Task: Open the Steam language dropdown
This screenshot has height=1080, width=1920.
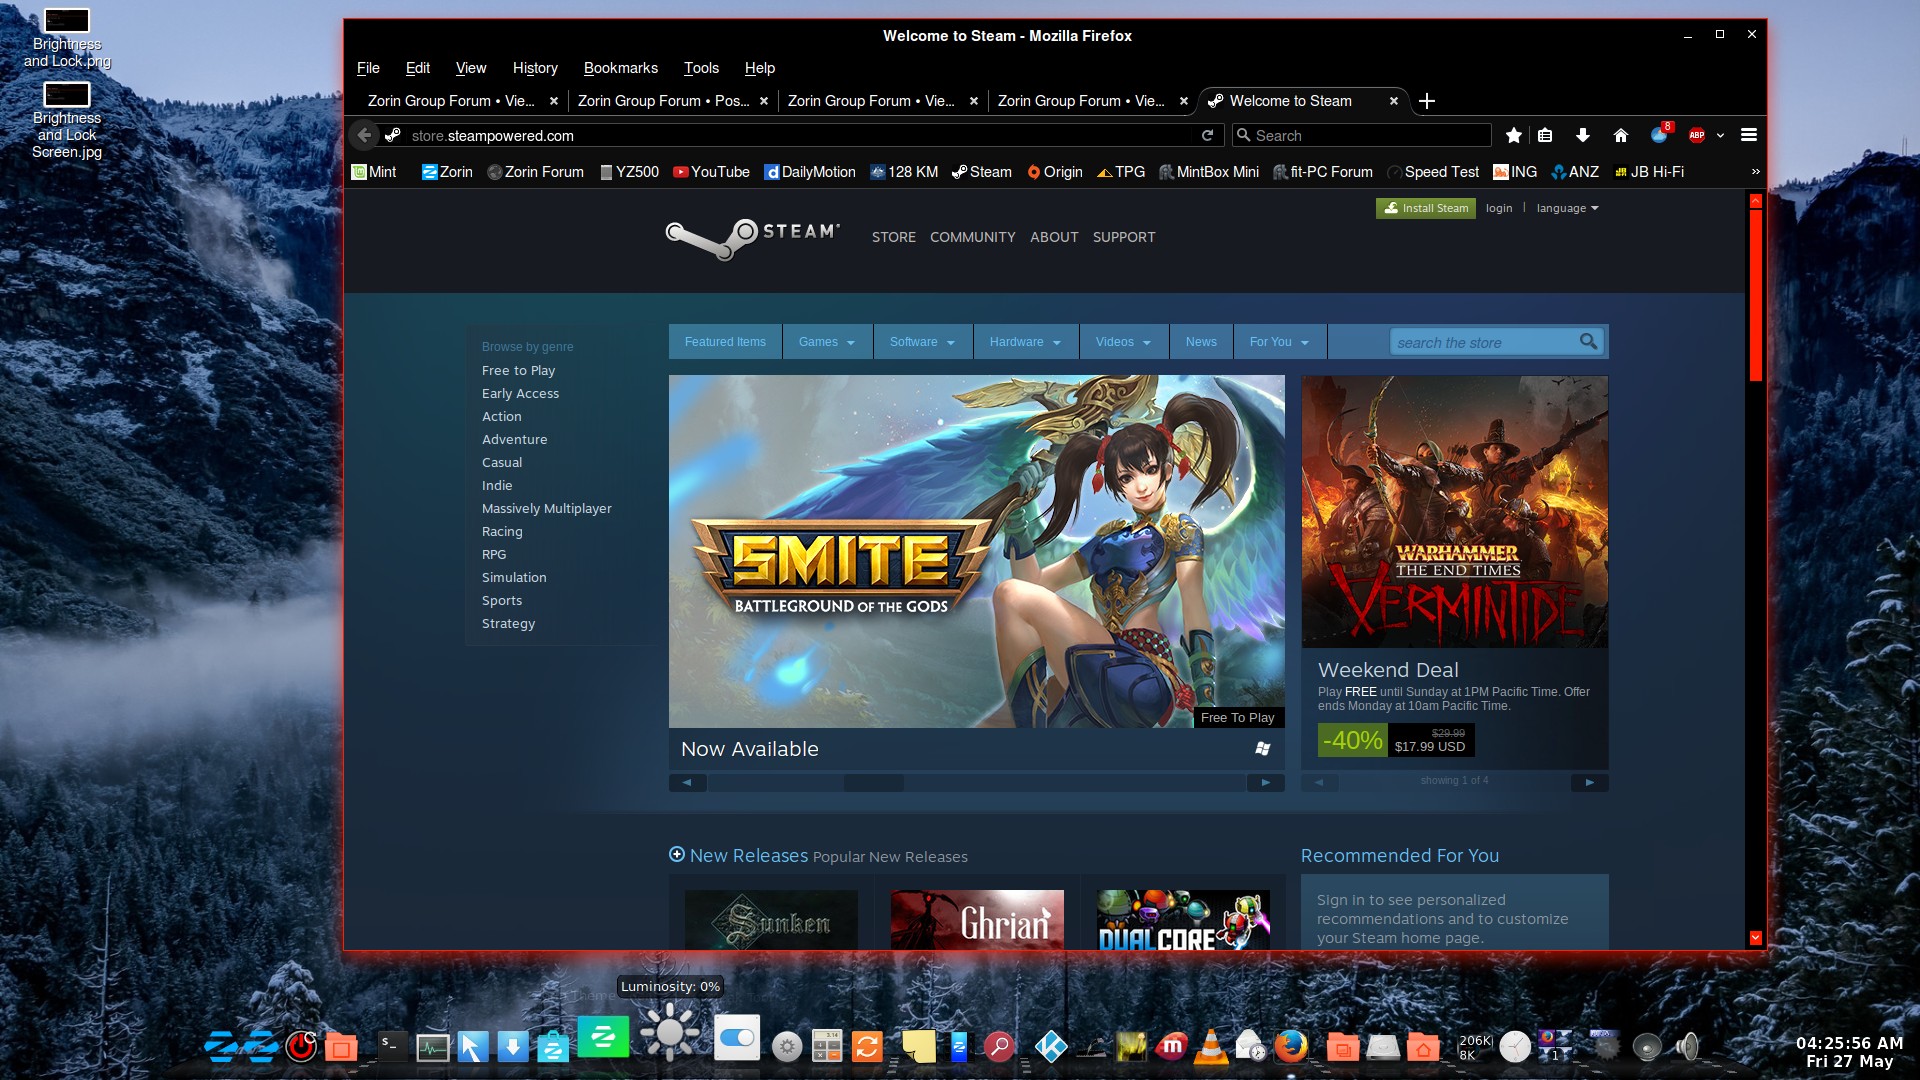Action: click(1567, 208)
